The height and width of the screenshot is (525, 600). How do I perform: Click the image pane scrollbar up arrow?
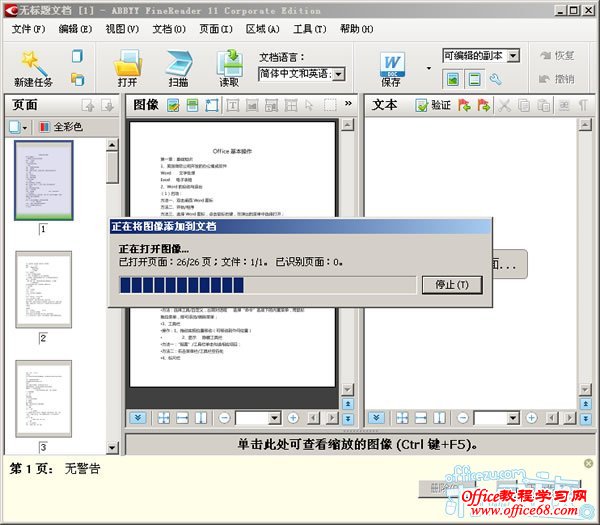(347, 125)
